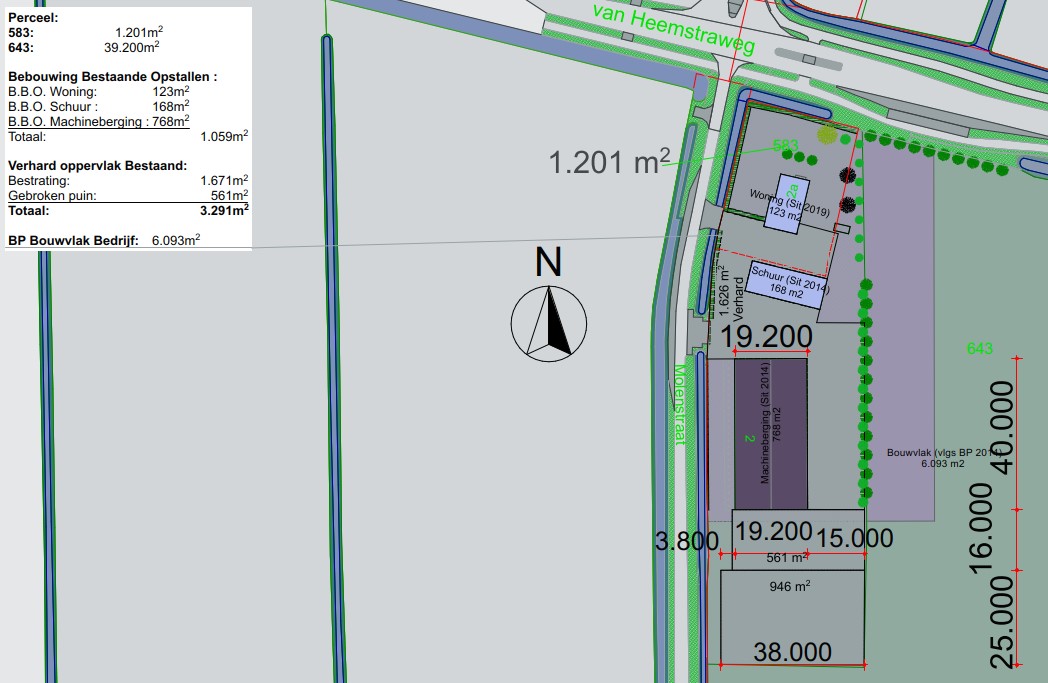
Task: Click the "van Heemstraweg" street label
Action: [674, 29]
